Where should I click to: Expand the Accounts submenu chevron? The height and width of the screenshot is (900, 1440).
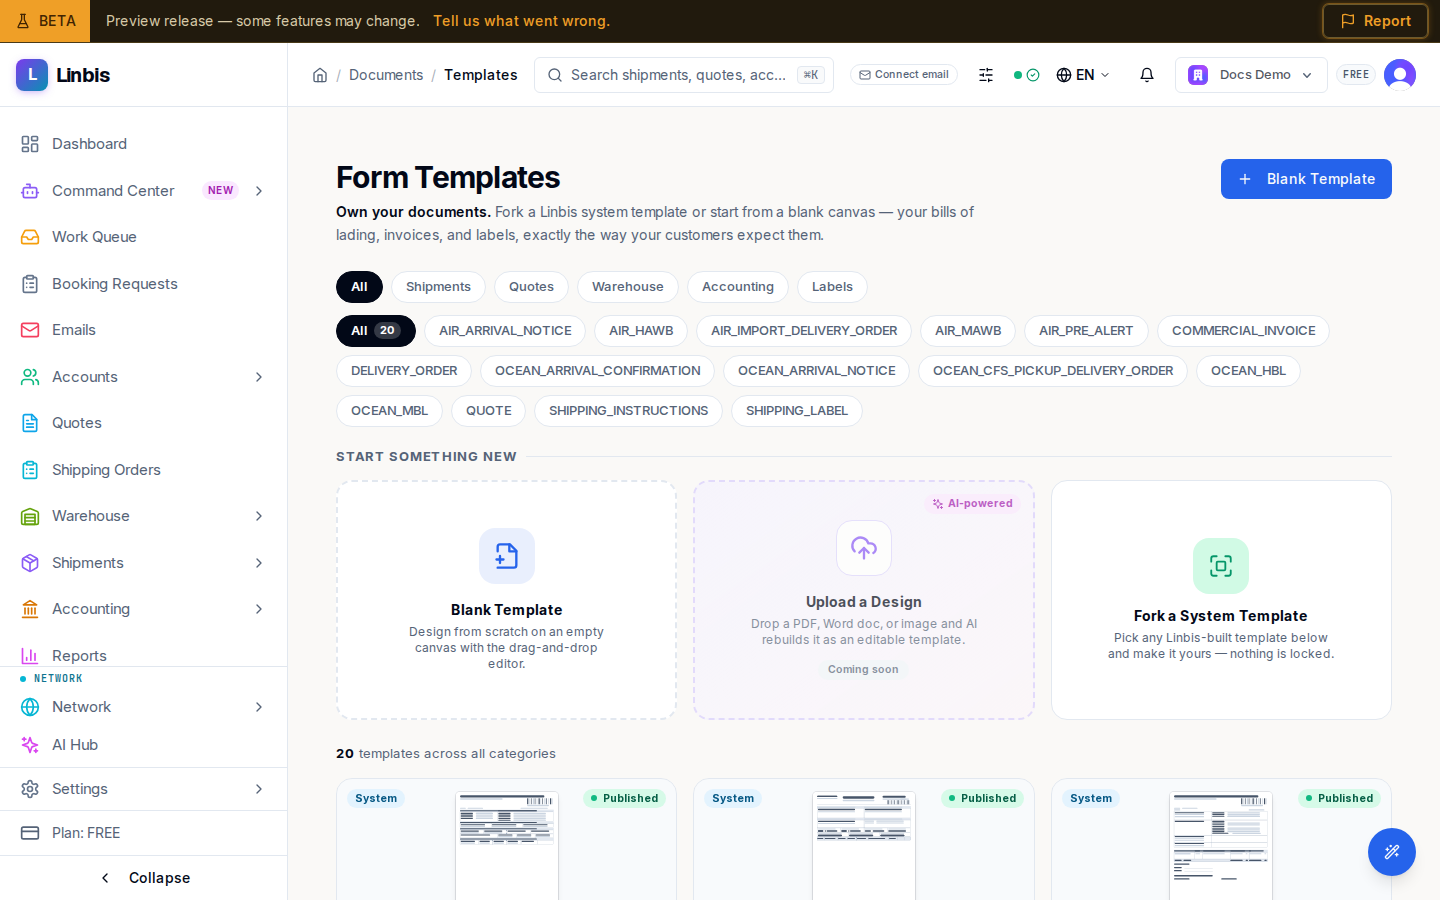coord(259,377)
